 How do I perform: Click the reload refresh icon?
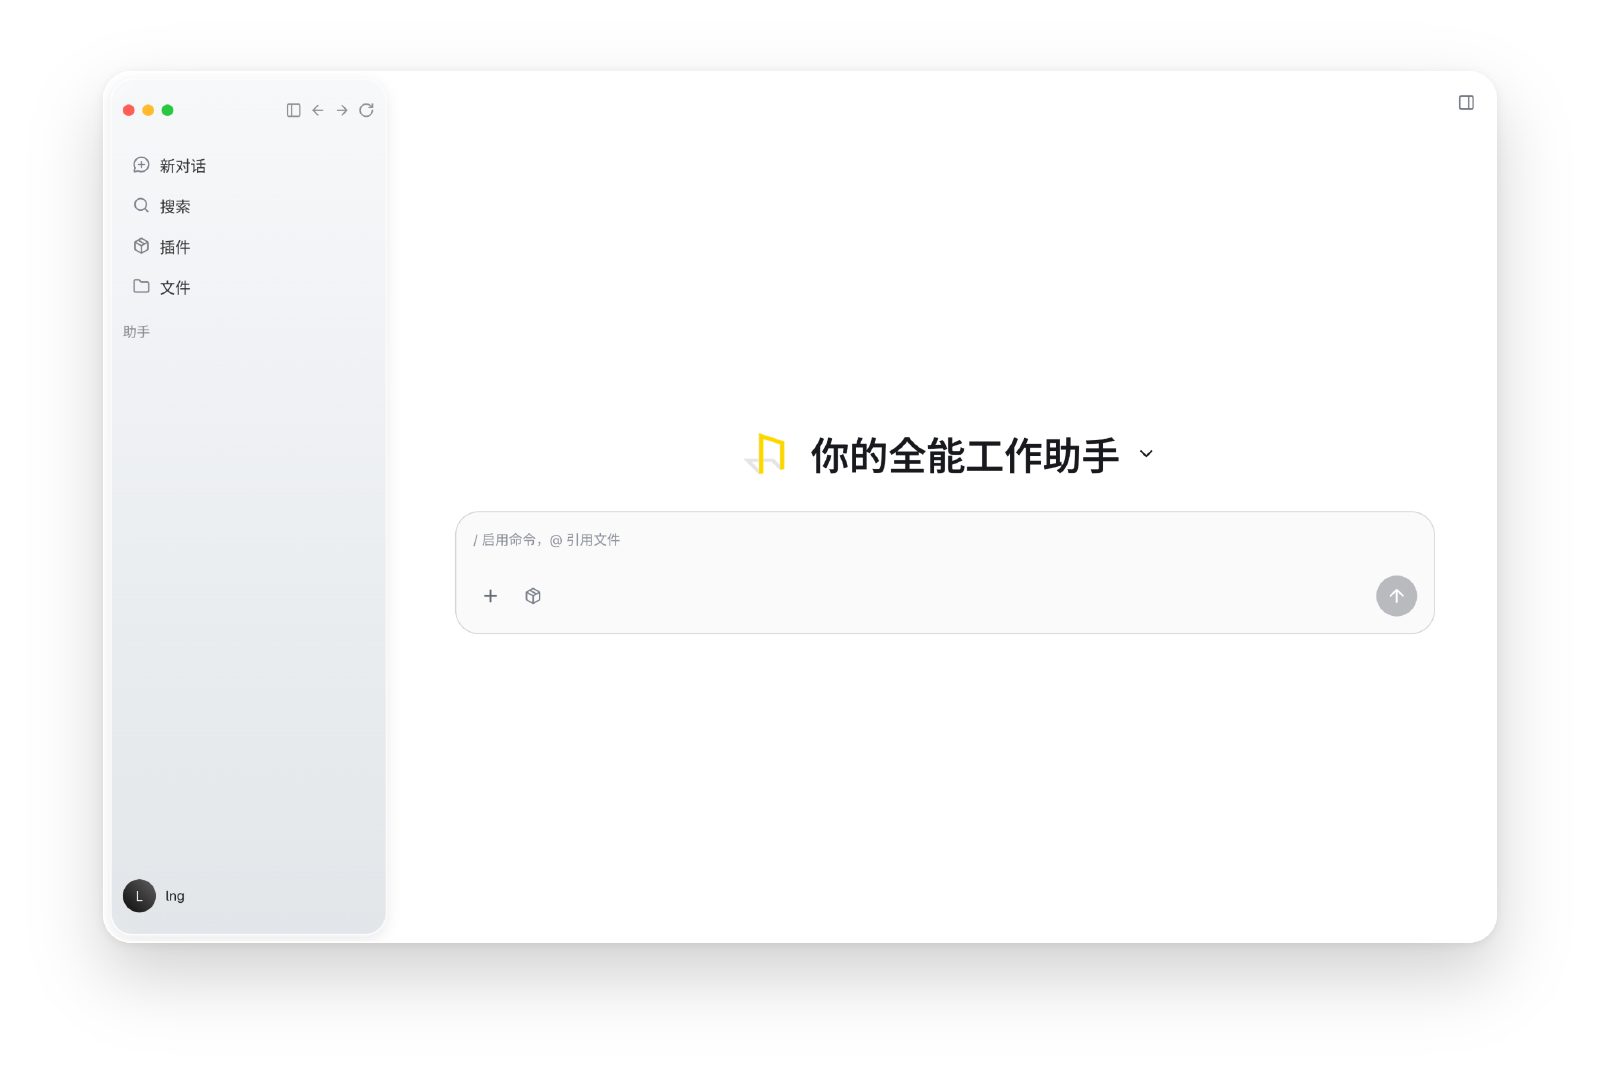[x=366, y=110]
